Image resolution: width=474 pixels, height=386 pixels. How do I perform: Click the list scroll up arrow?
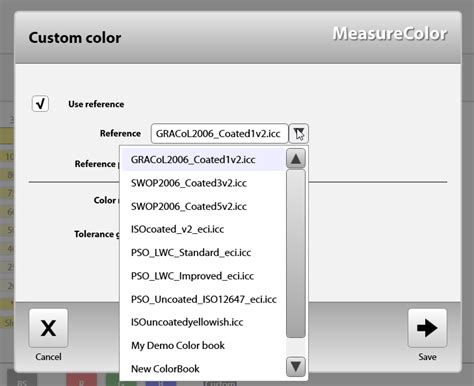(296, 159)
